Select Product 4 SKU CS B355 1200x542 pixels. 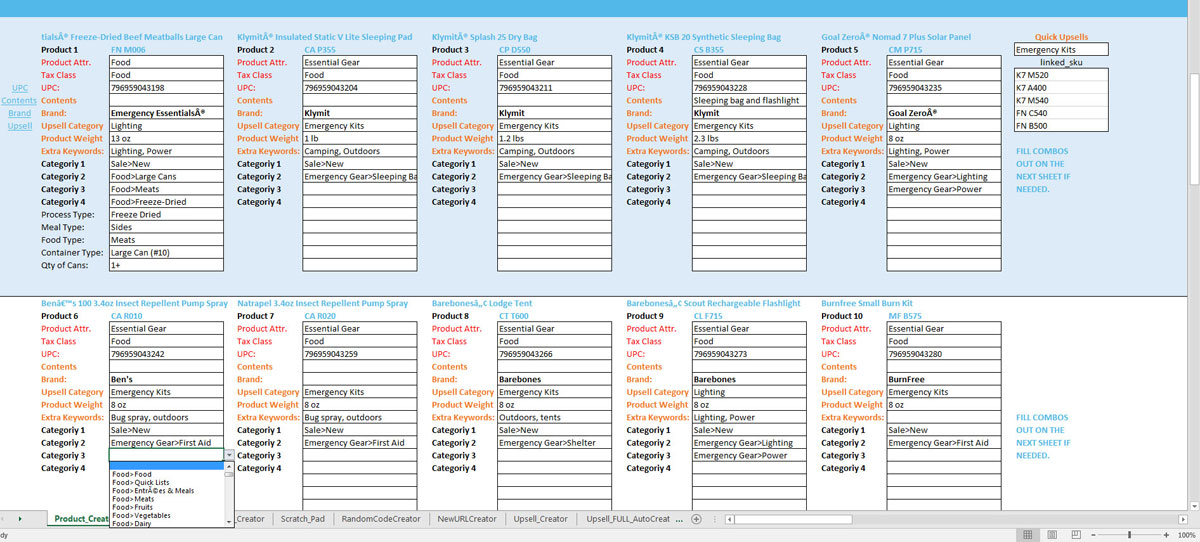[x=749, y=50]
